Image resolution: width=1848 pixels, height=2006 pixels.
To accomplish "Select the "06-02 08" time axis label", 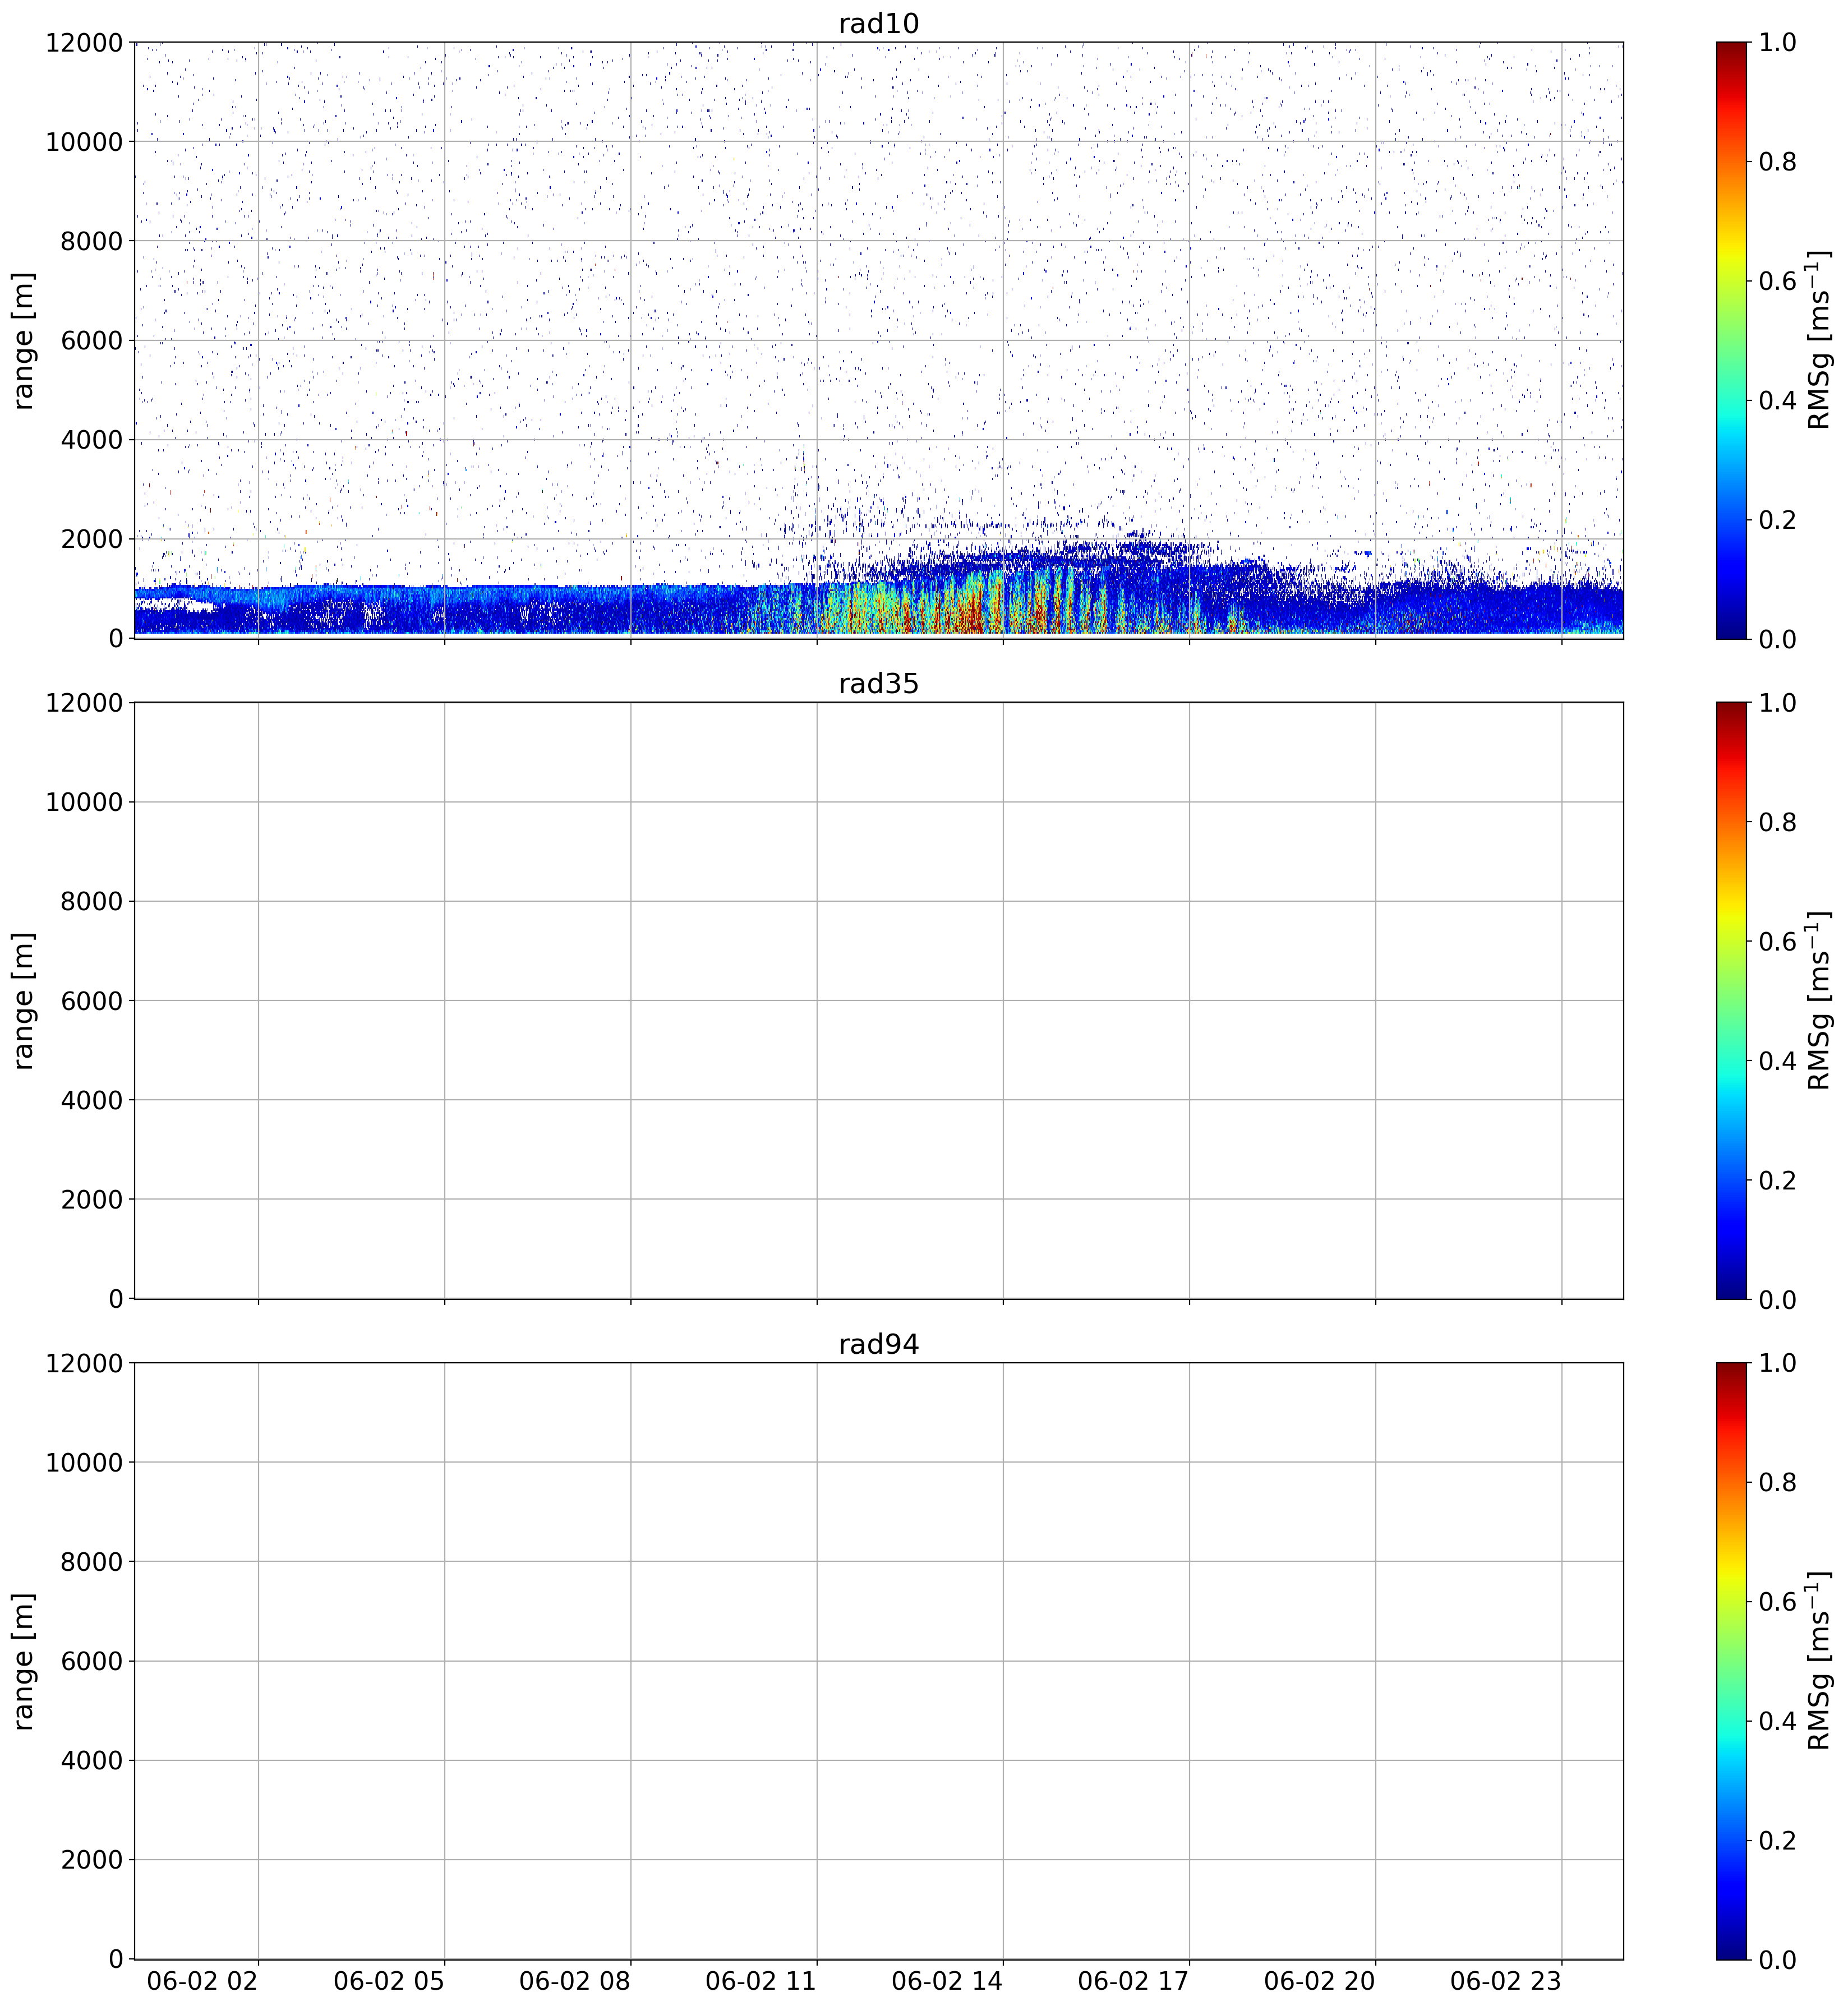I will click(575, 1981).
